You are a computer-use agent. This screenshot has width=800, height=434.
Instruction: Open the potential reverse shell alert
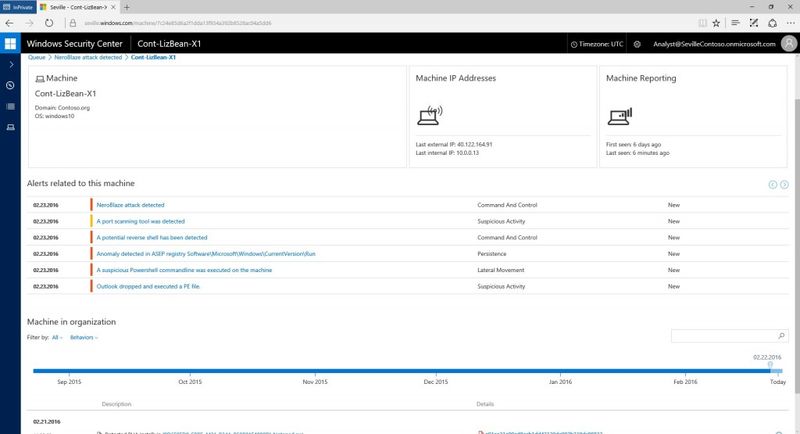[x=152, y=238]
